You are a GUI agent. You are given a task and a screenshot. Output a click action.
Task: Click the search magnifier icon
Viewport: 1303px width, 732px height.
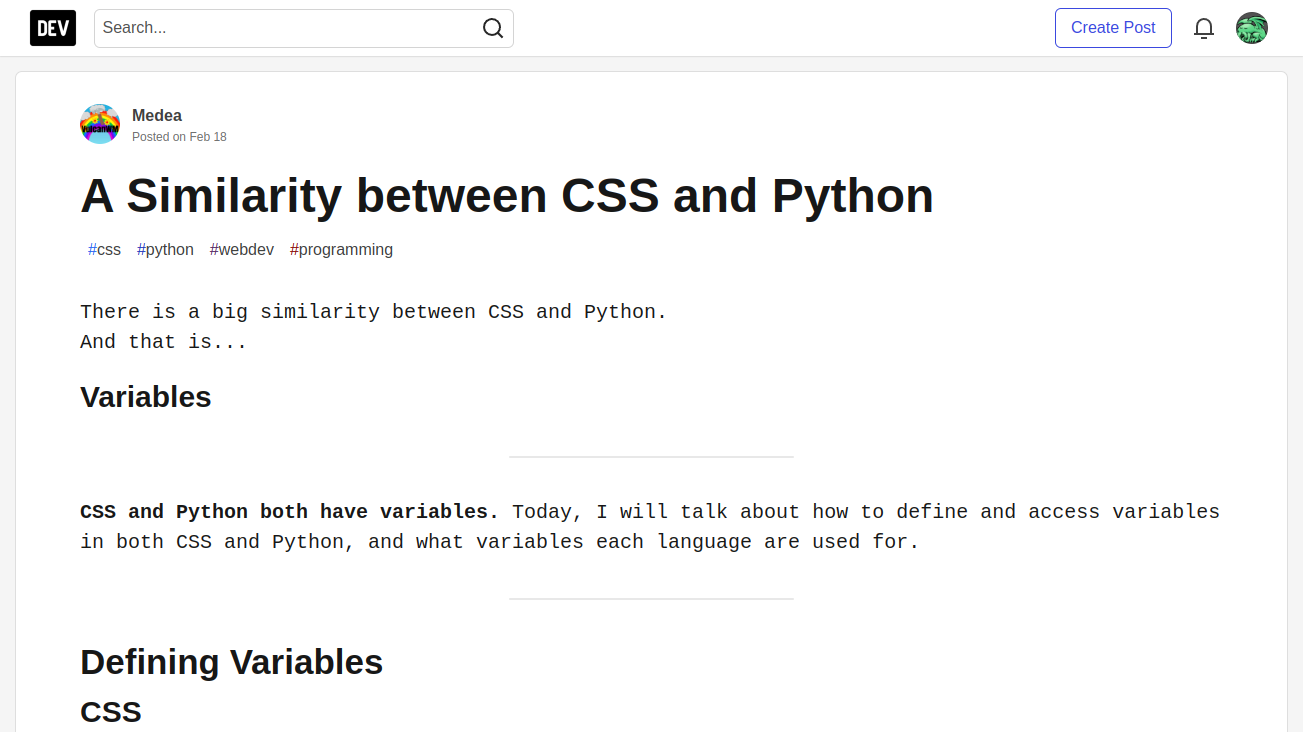pos(492,28)
